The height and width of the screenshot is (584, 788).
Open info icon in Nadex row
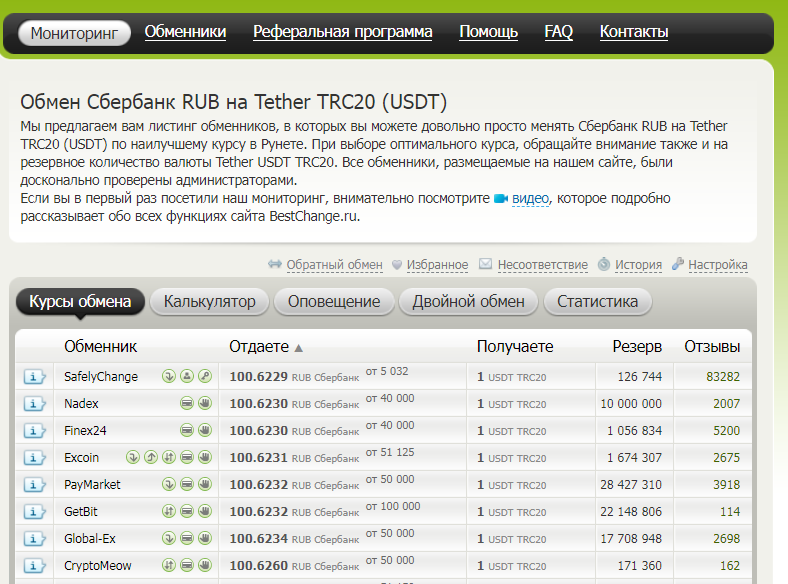(34, 404)
